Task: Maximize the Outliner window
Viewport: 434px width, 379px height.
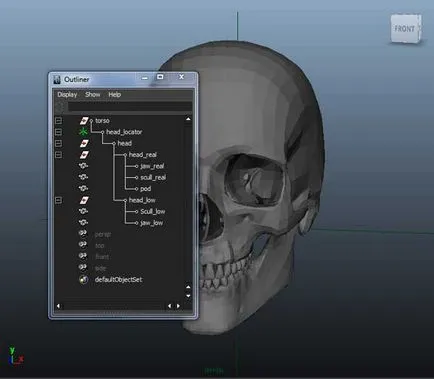Action: click(x=160, y=77)
